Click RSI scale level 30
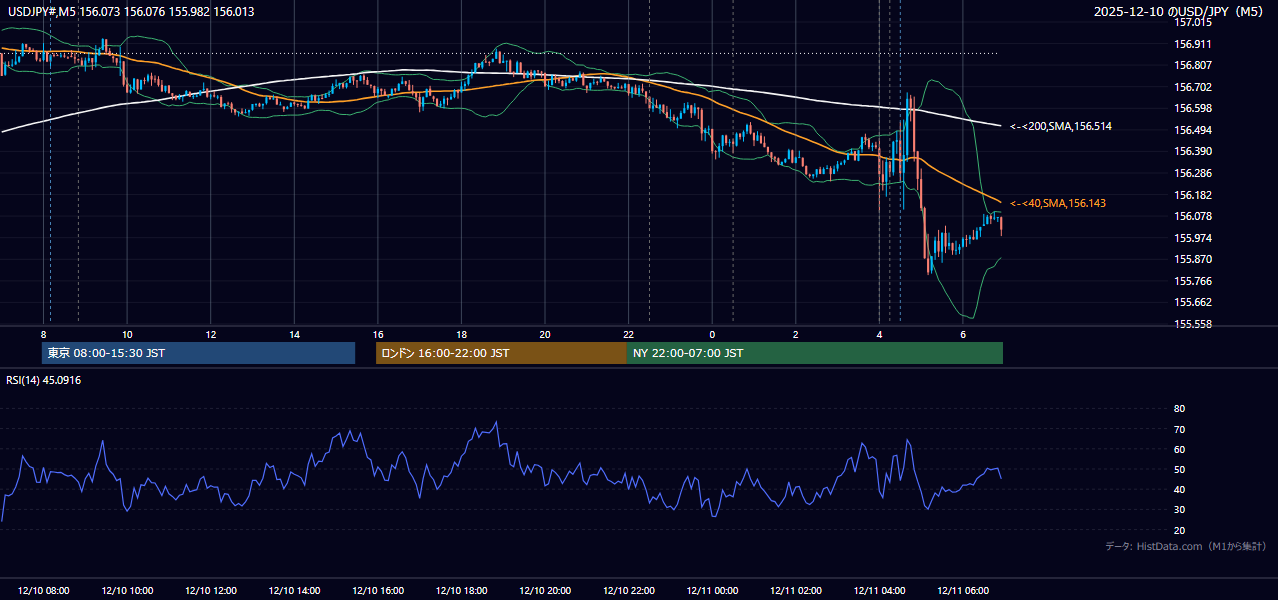 [1179, 510]
